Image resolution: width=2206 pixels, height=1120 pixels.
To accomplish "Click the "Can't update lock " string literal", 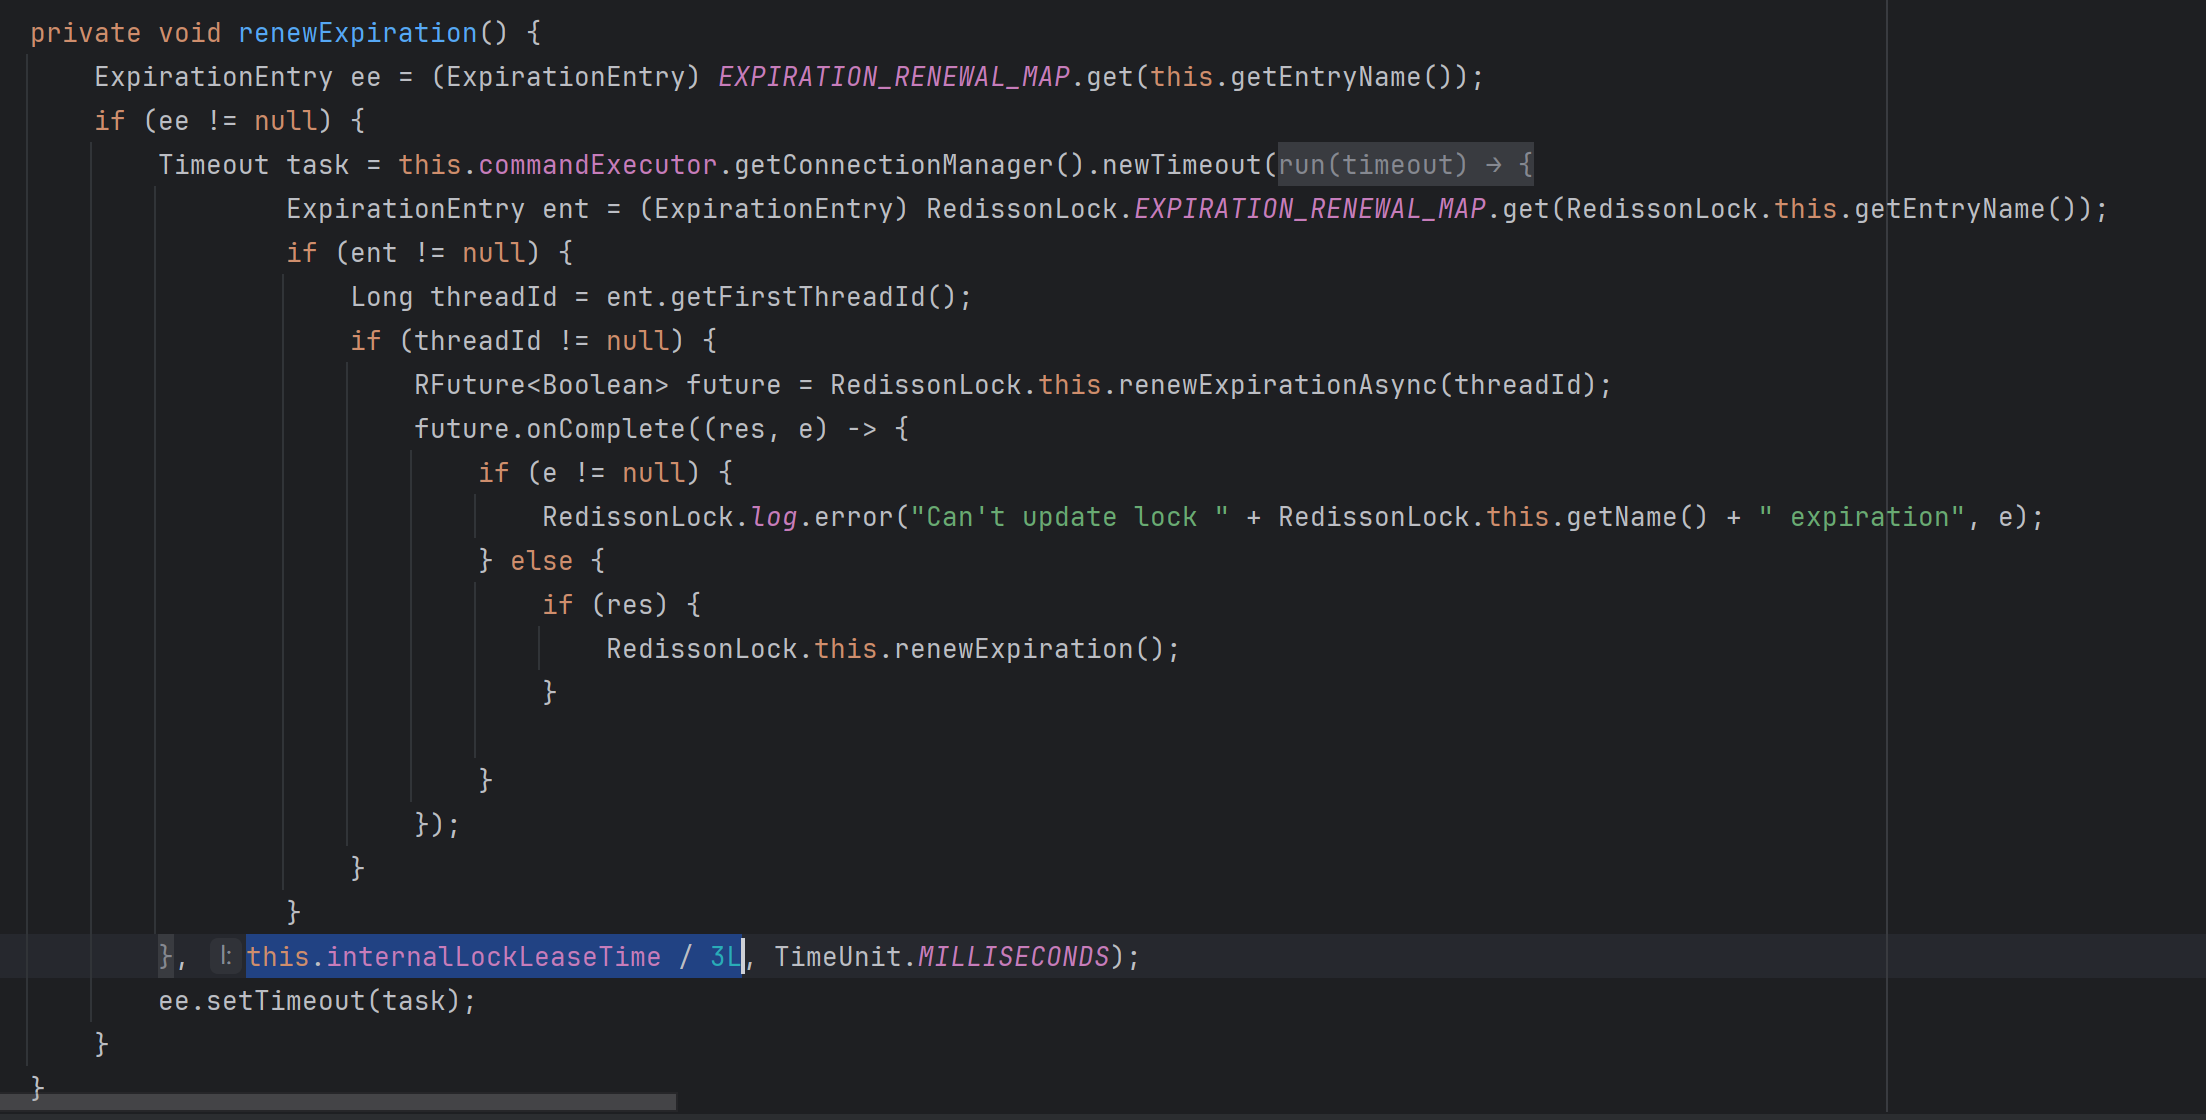I will click(1068, 517).
